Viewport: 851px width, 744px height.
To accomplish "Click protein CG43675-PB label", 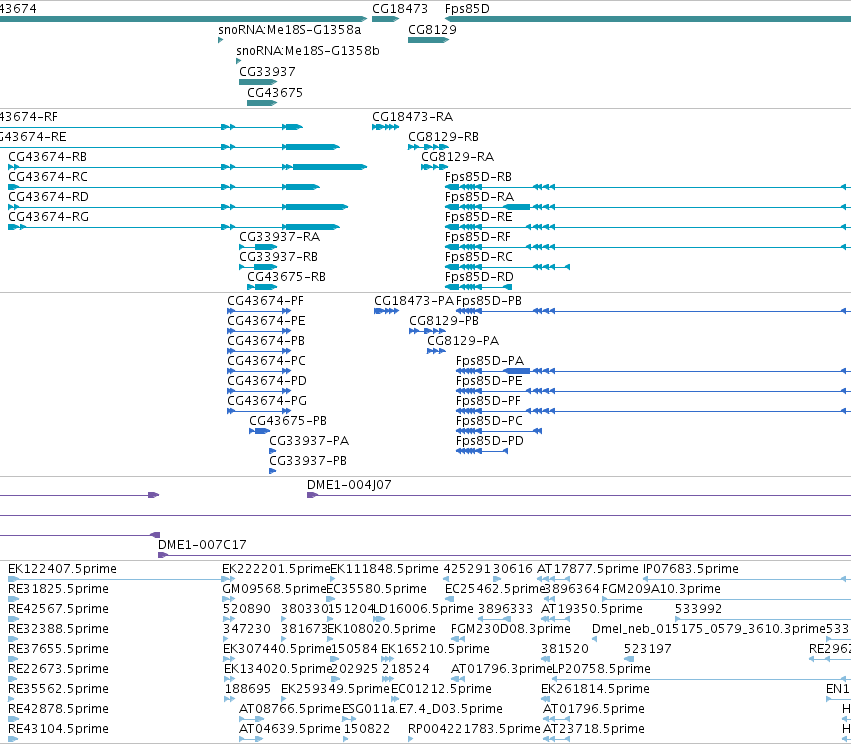I will click(x=288, y=422).
